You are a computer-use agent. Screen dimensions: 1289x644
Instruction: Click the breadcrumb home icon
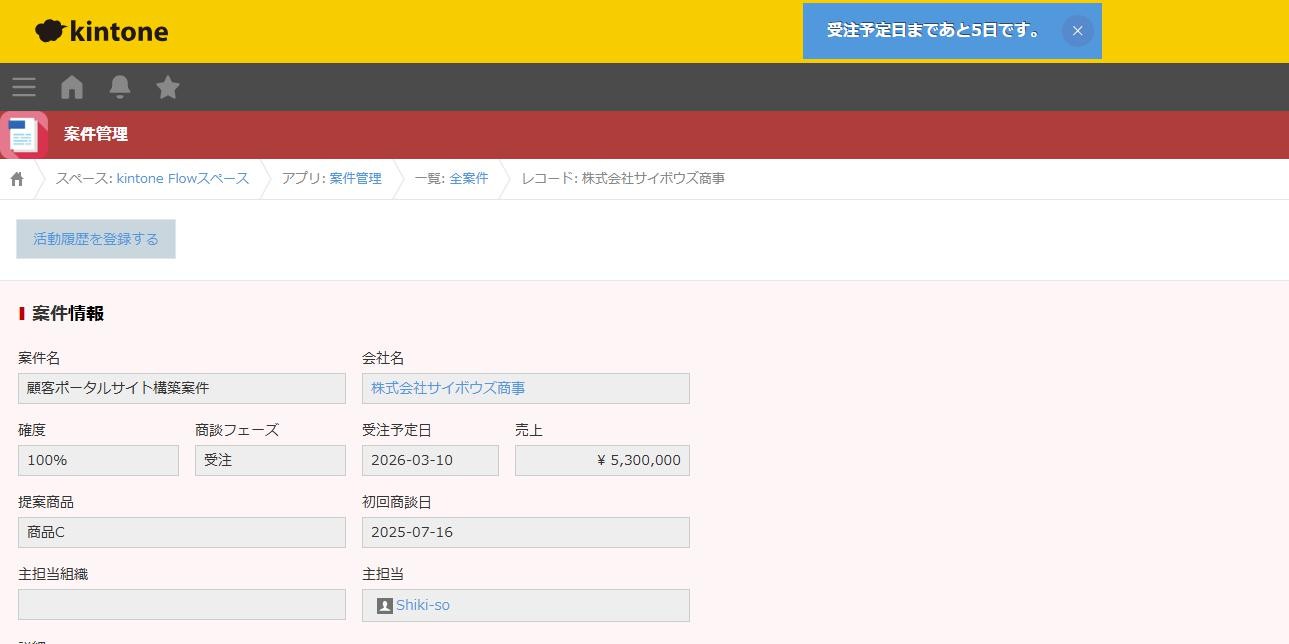click(16, 177)
